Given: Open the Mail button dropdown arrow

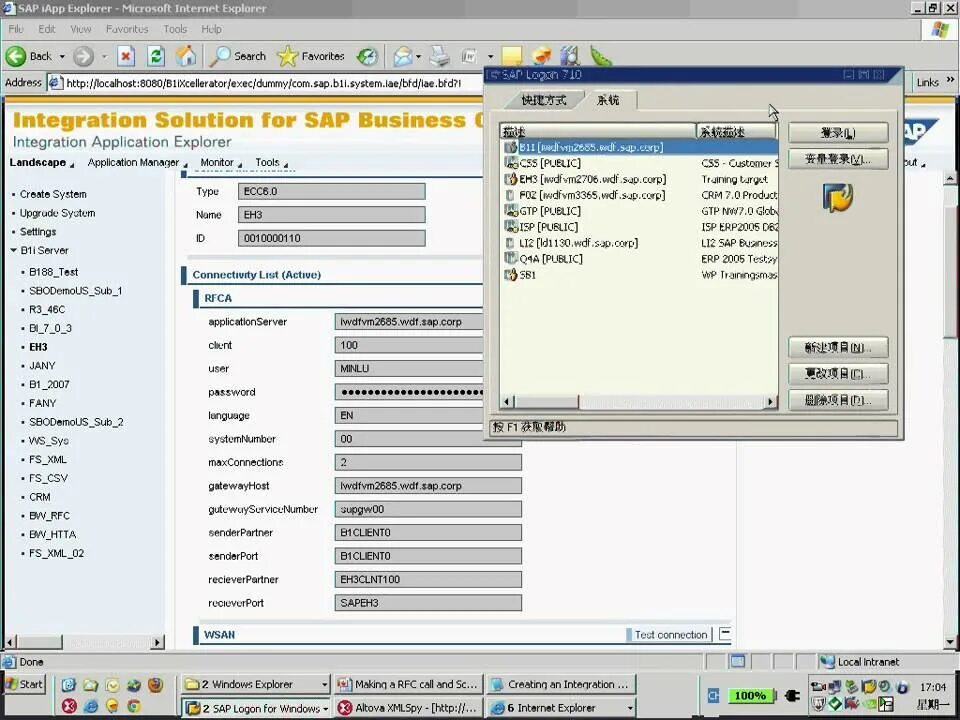Looking at the screenshot, I should pos(418,56).
